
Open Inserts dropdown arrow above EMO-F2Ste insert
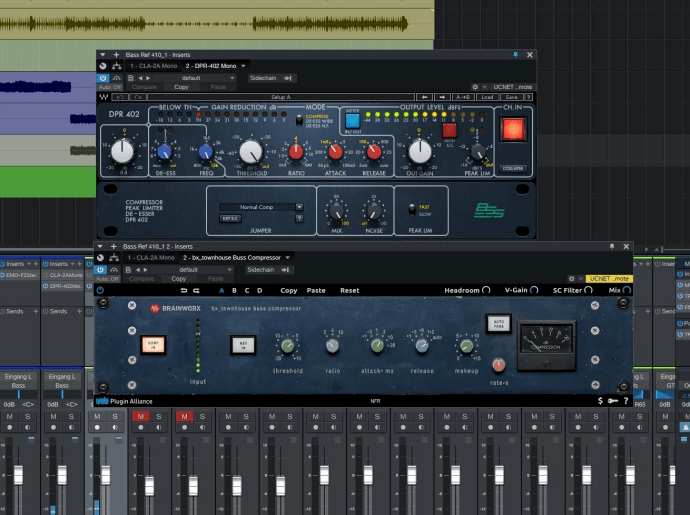pyautogui.click(x=29, y=264)
